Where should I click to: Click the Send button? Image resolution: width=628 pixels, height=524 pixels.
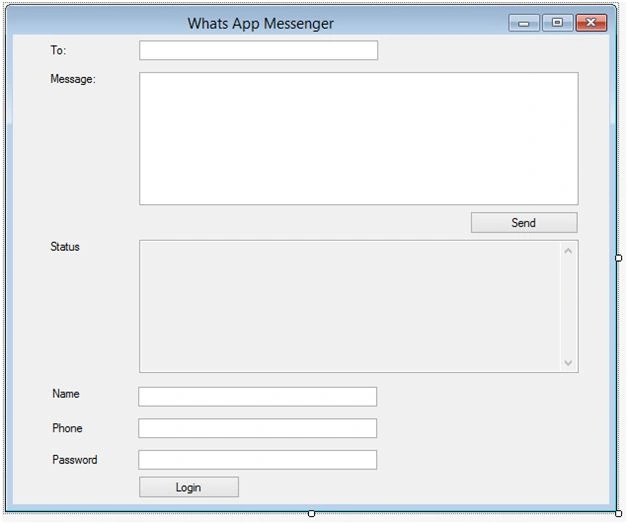[x=524, y=222]
